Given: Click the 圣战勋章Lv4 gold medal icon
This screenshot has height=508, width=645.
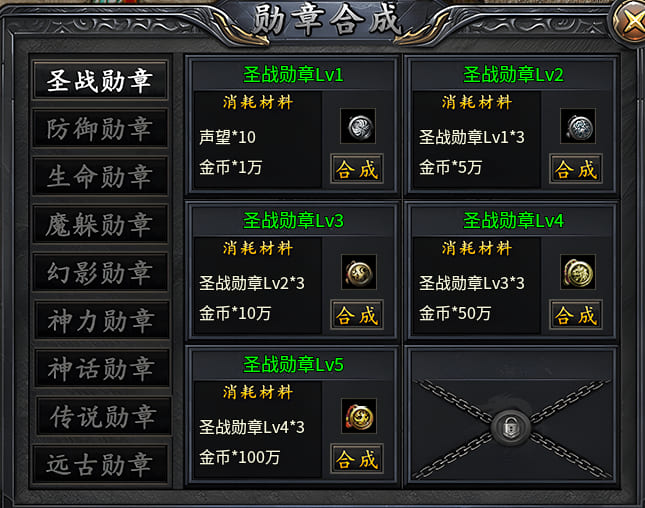Looking at the screenshot, I should pos(578,272).
